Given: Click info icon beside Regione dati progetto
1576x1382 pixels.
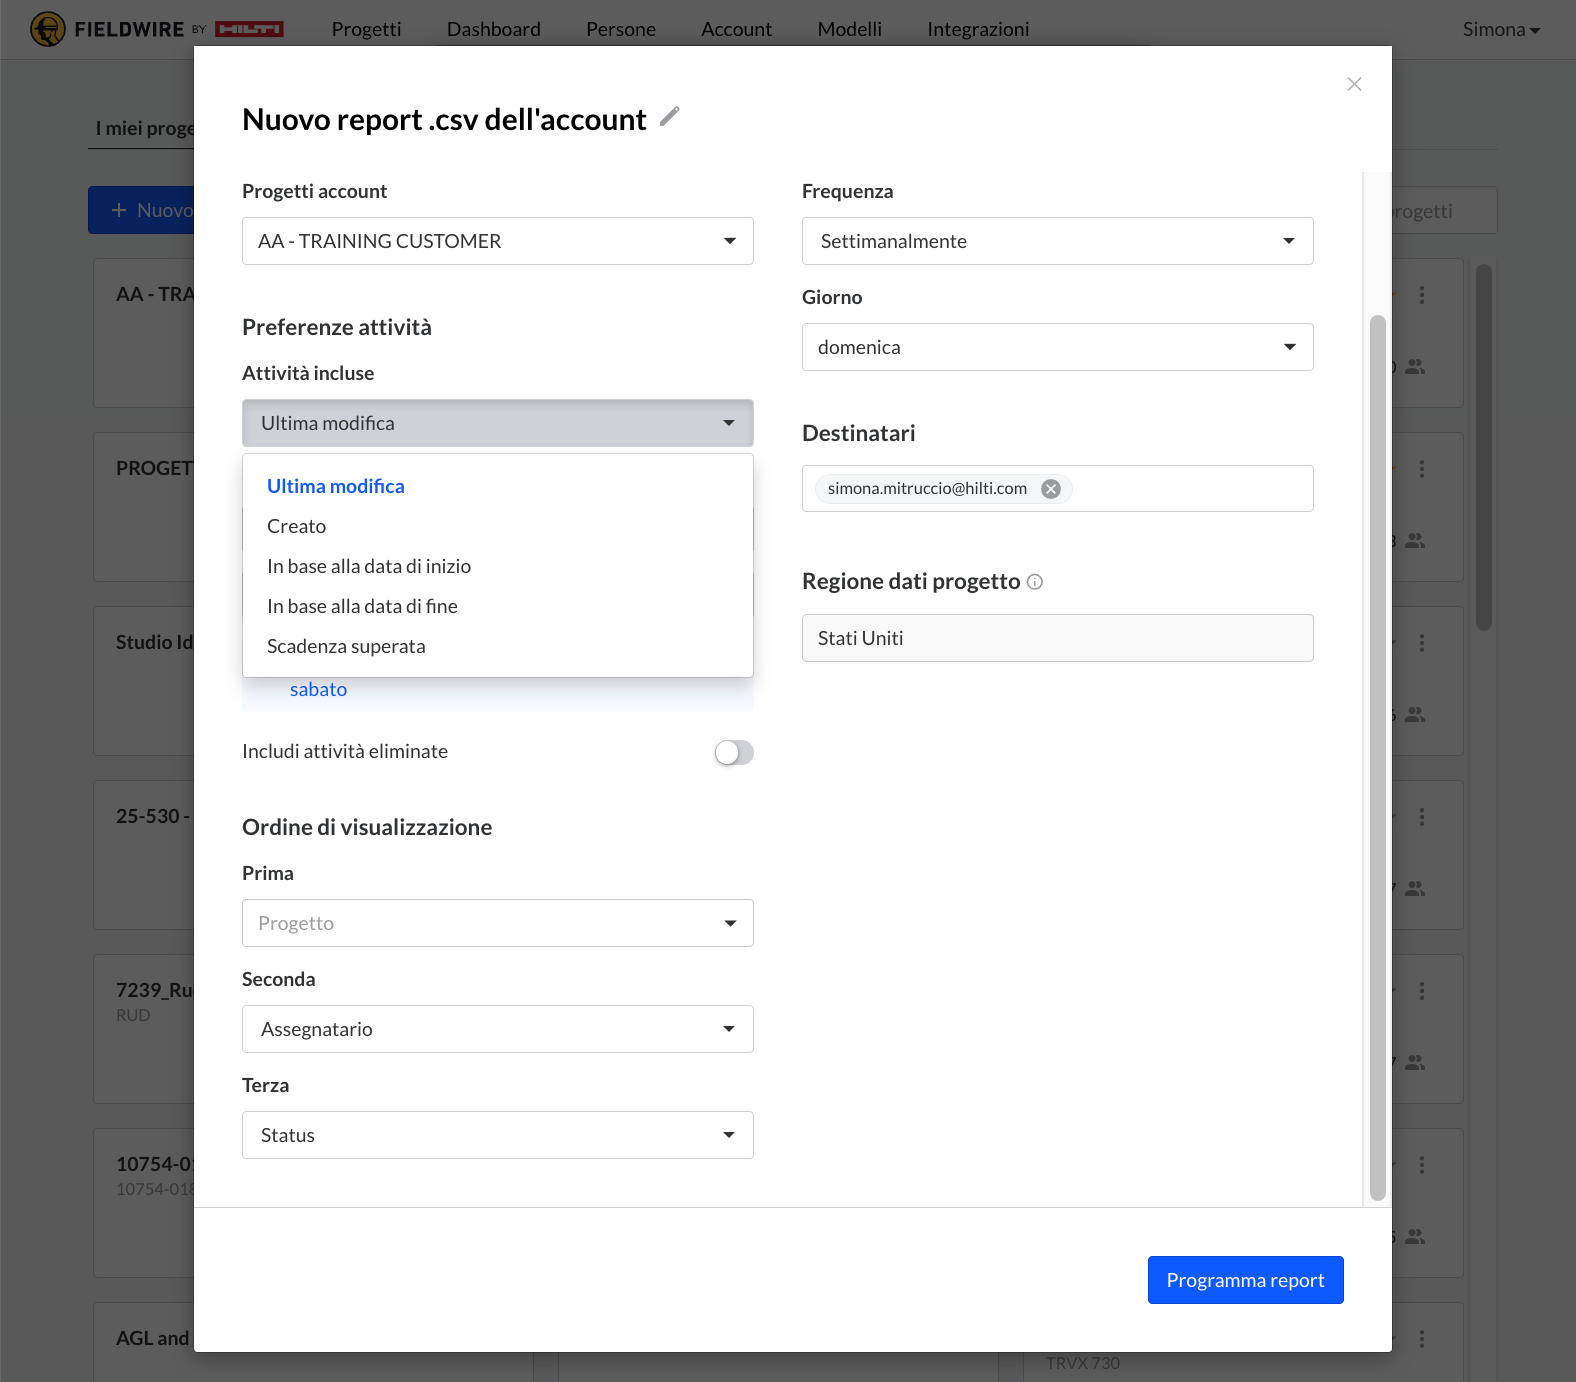Looking at the screenshot, I should [x=1035, y=582].
